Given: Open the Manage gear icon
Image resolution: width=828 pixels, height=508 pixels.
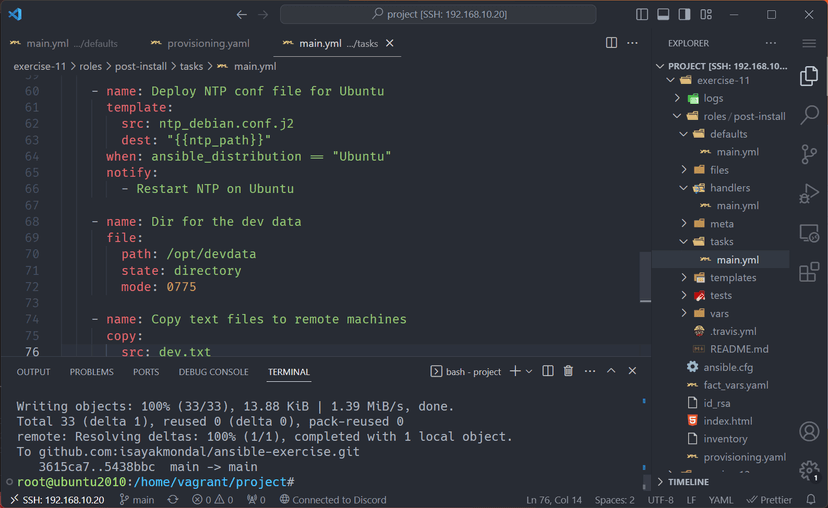Looking at the screenshot, I should point(808,470).
